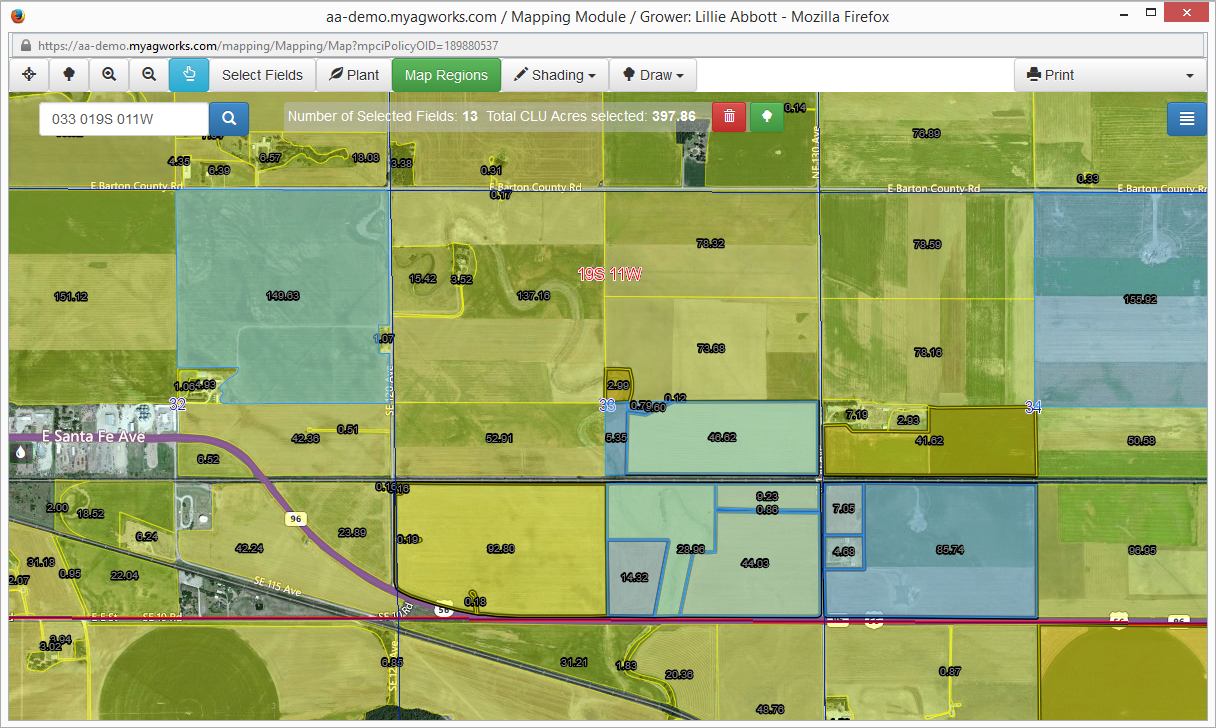Click the 23.89 acre field

click(352, 532)
